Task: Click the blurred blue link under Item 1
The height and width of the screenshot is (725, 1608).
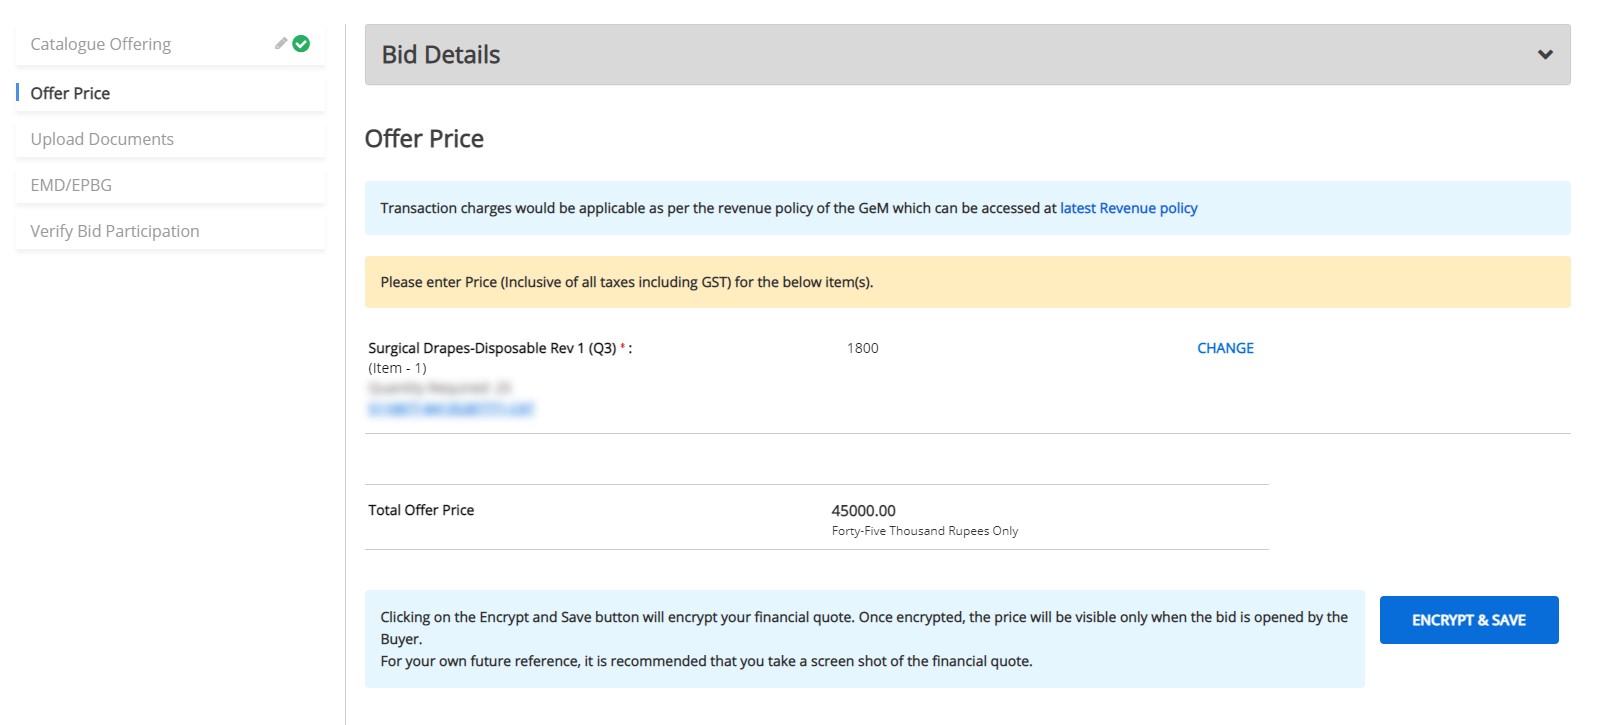Action: 451,409
